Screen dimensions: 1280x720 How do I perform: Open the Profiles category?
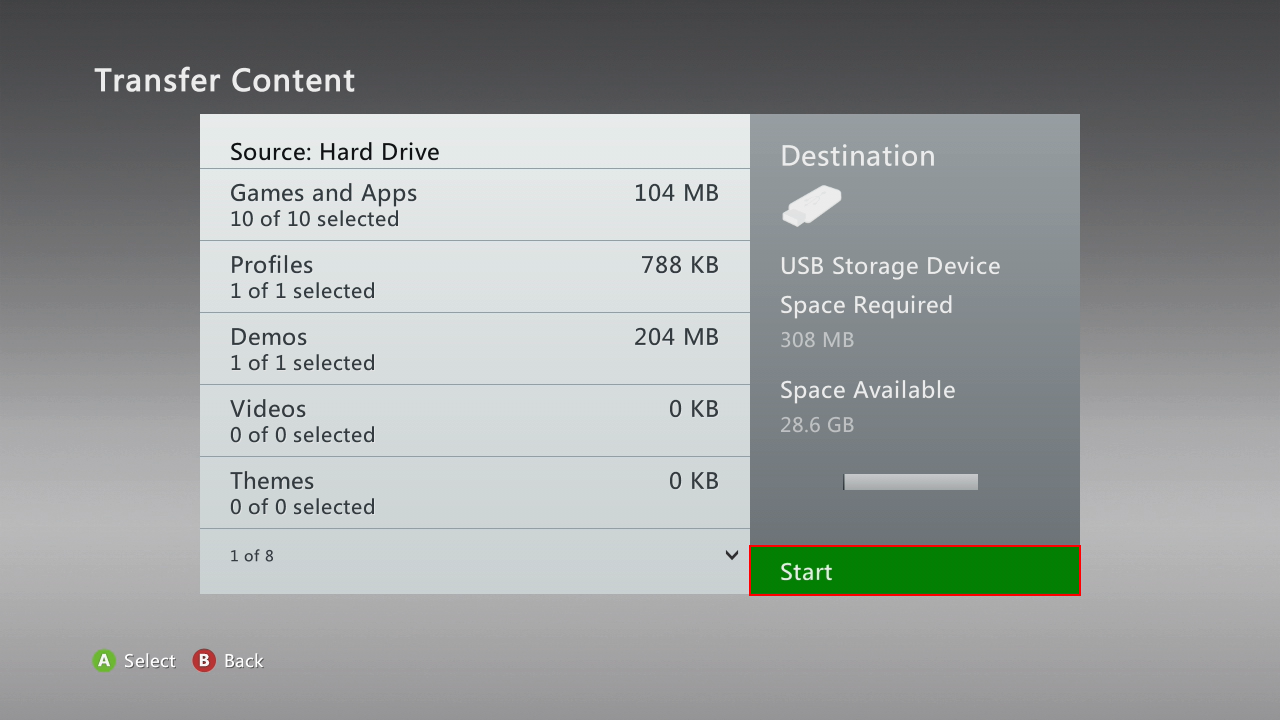(x=475, y=277)
